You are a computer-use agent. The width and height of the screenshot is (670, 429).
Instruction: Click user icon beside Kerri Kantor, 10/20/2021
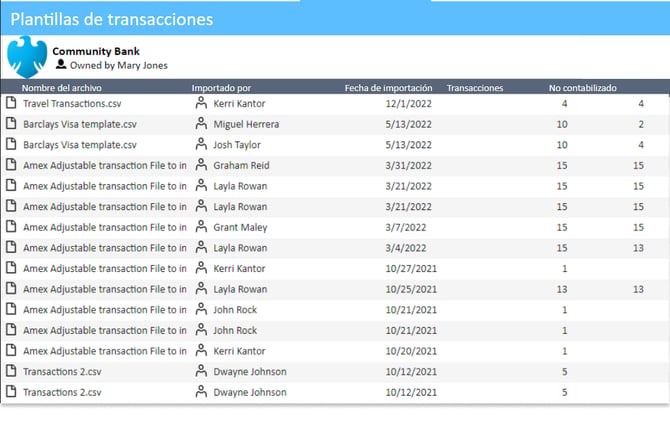pos(201,350)
